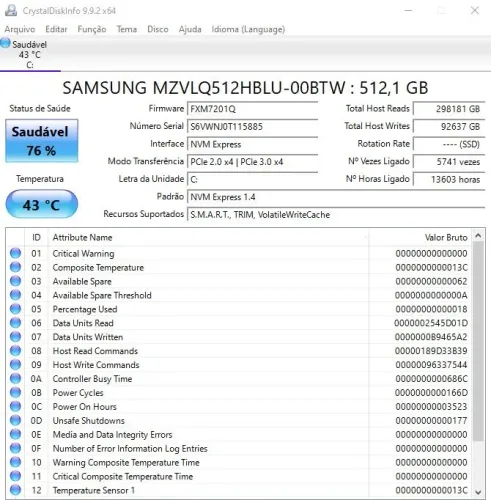Viewport: 491px width, 500px height.
Task: Click raw value 000000000166D of Power Cycles
Action: point(431,393)
